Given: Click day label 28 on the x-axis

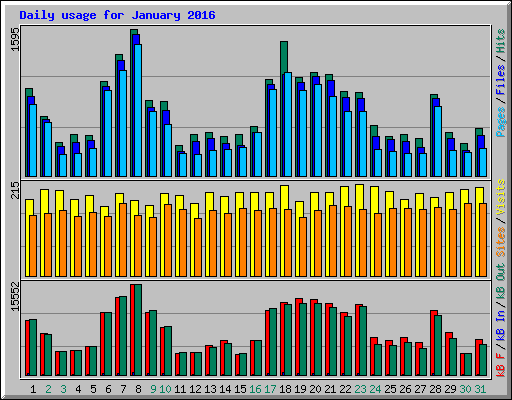Looking at the screenshot, I should 435,389.
